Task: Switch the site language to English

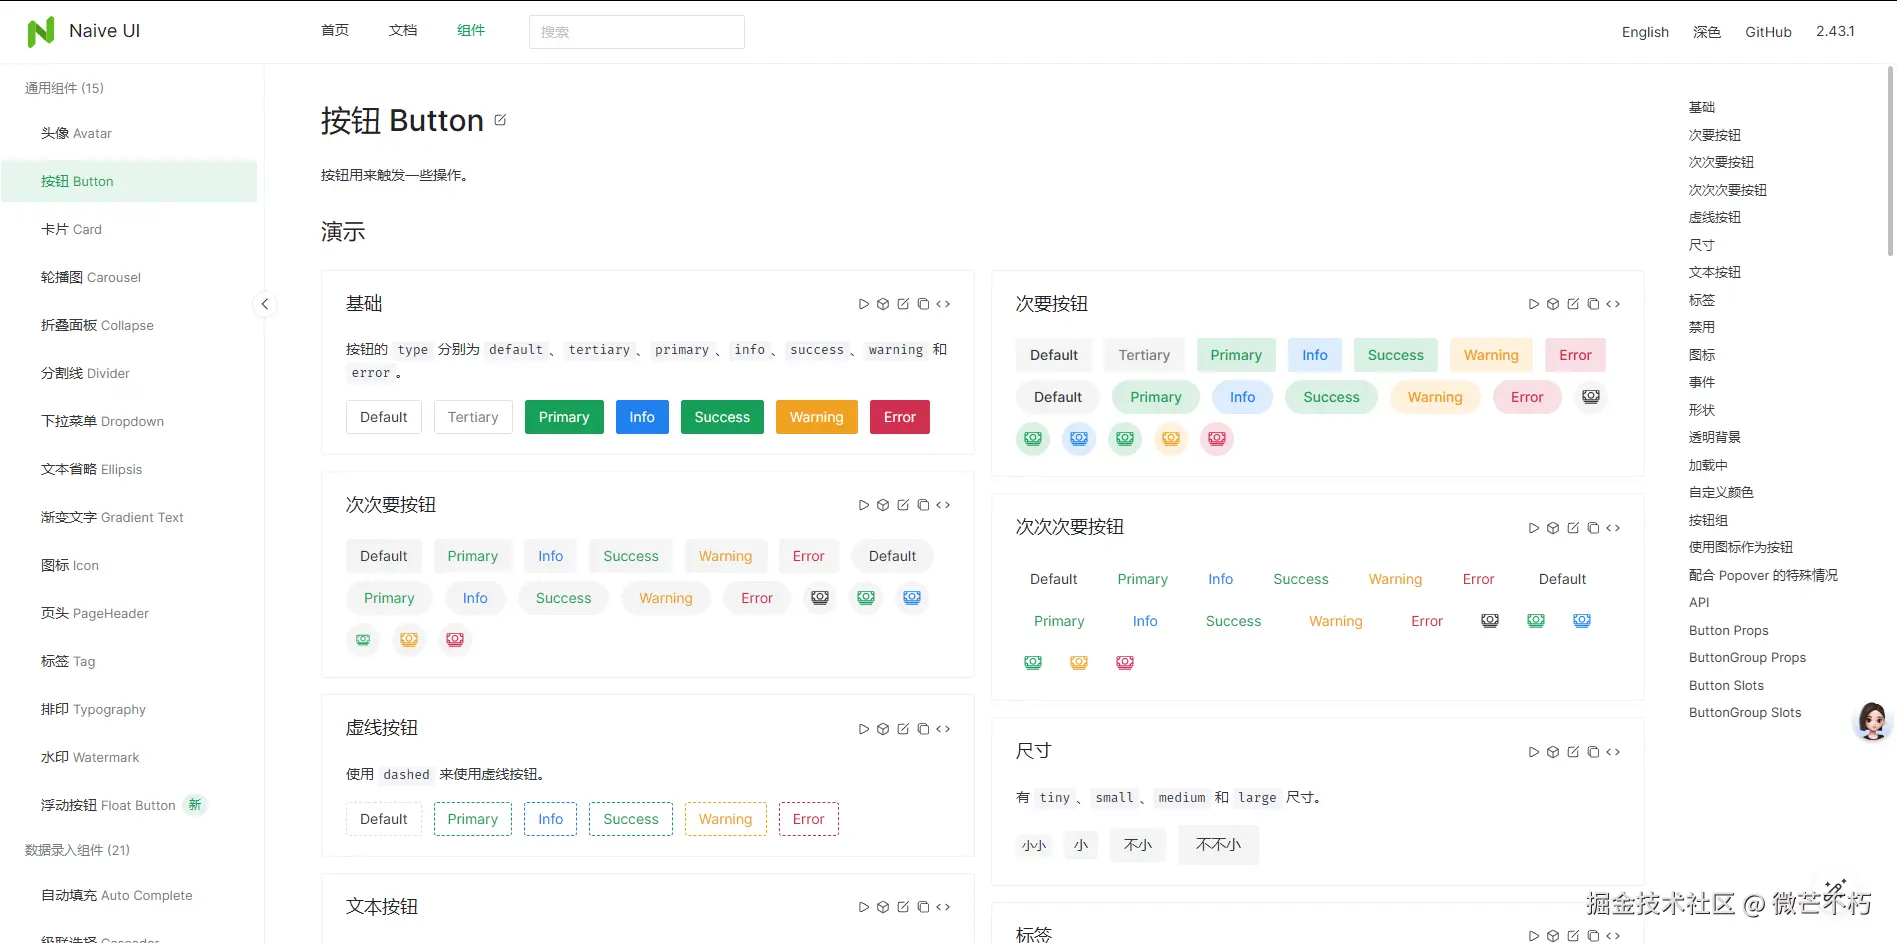Action: (x=1645, y=32)
